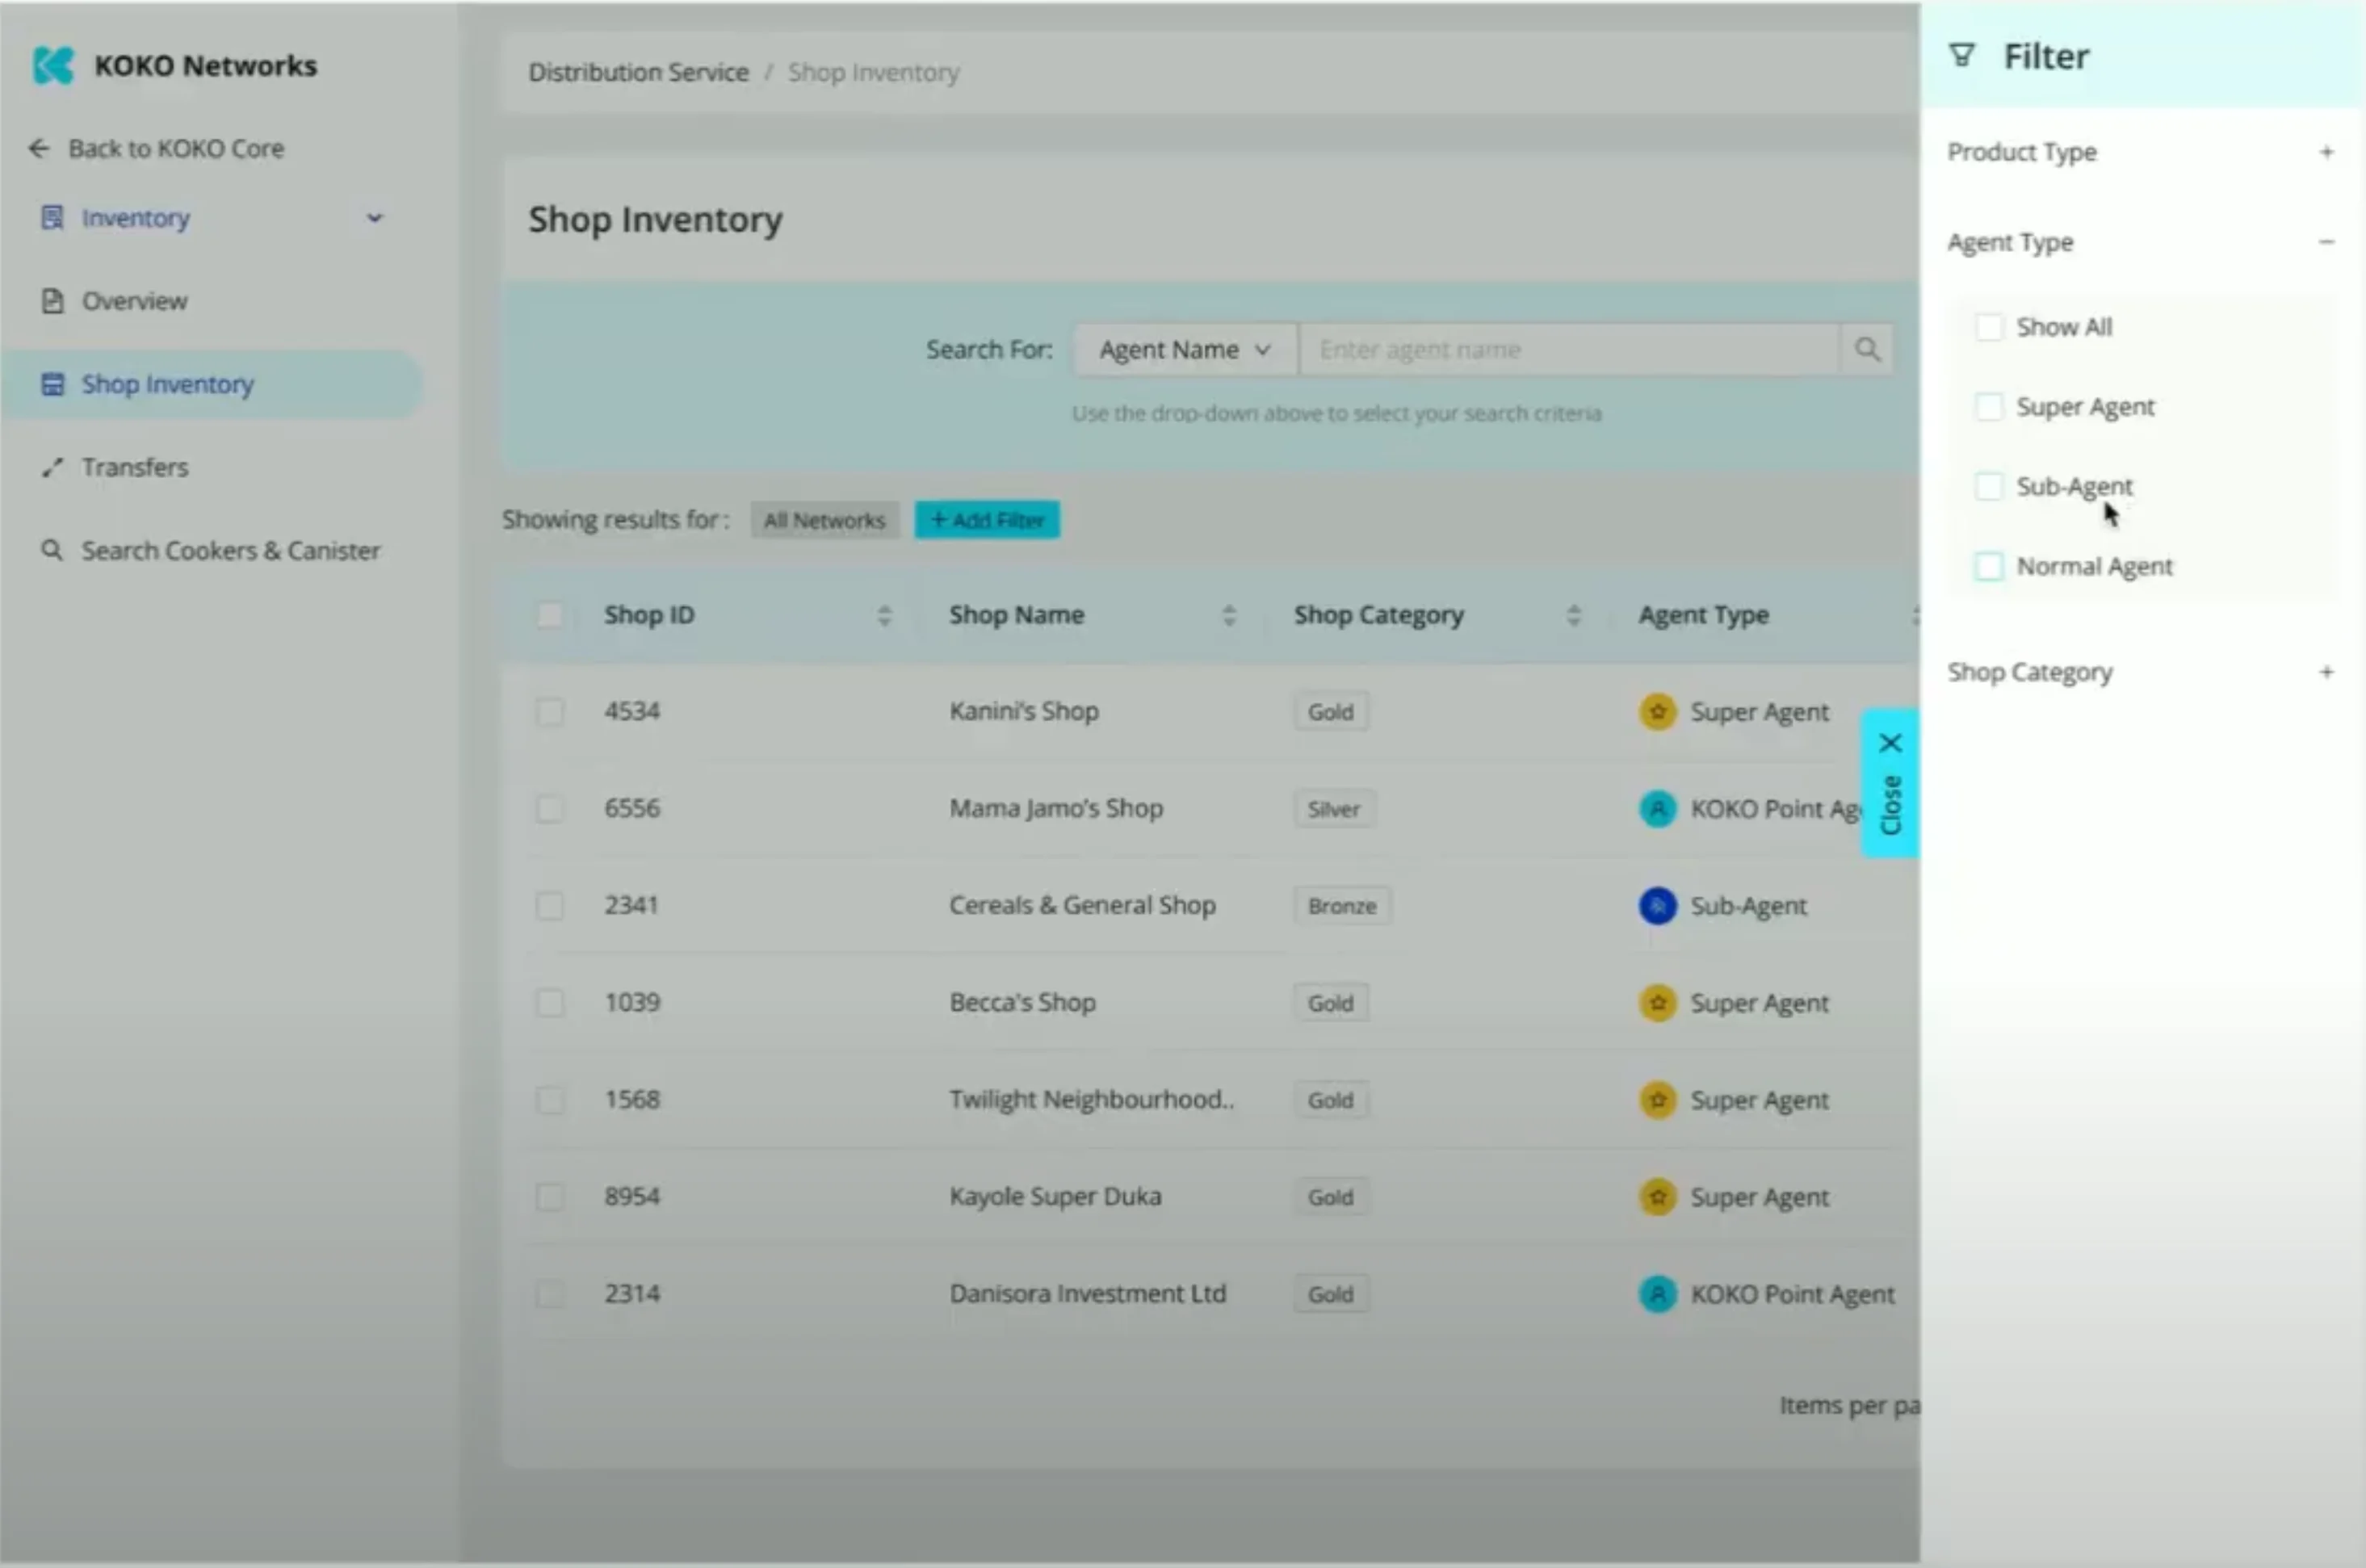Image resolution: width=2366 pixels, height=1568 pixels.
Task: Open the Overview menu item
Action: pyautogui.click(x=133, y=301)
